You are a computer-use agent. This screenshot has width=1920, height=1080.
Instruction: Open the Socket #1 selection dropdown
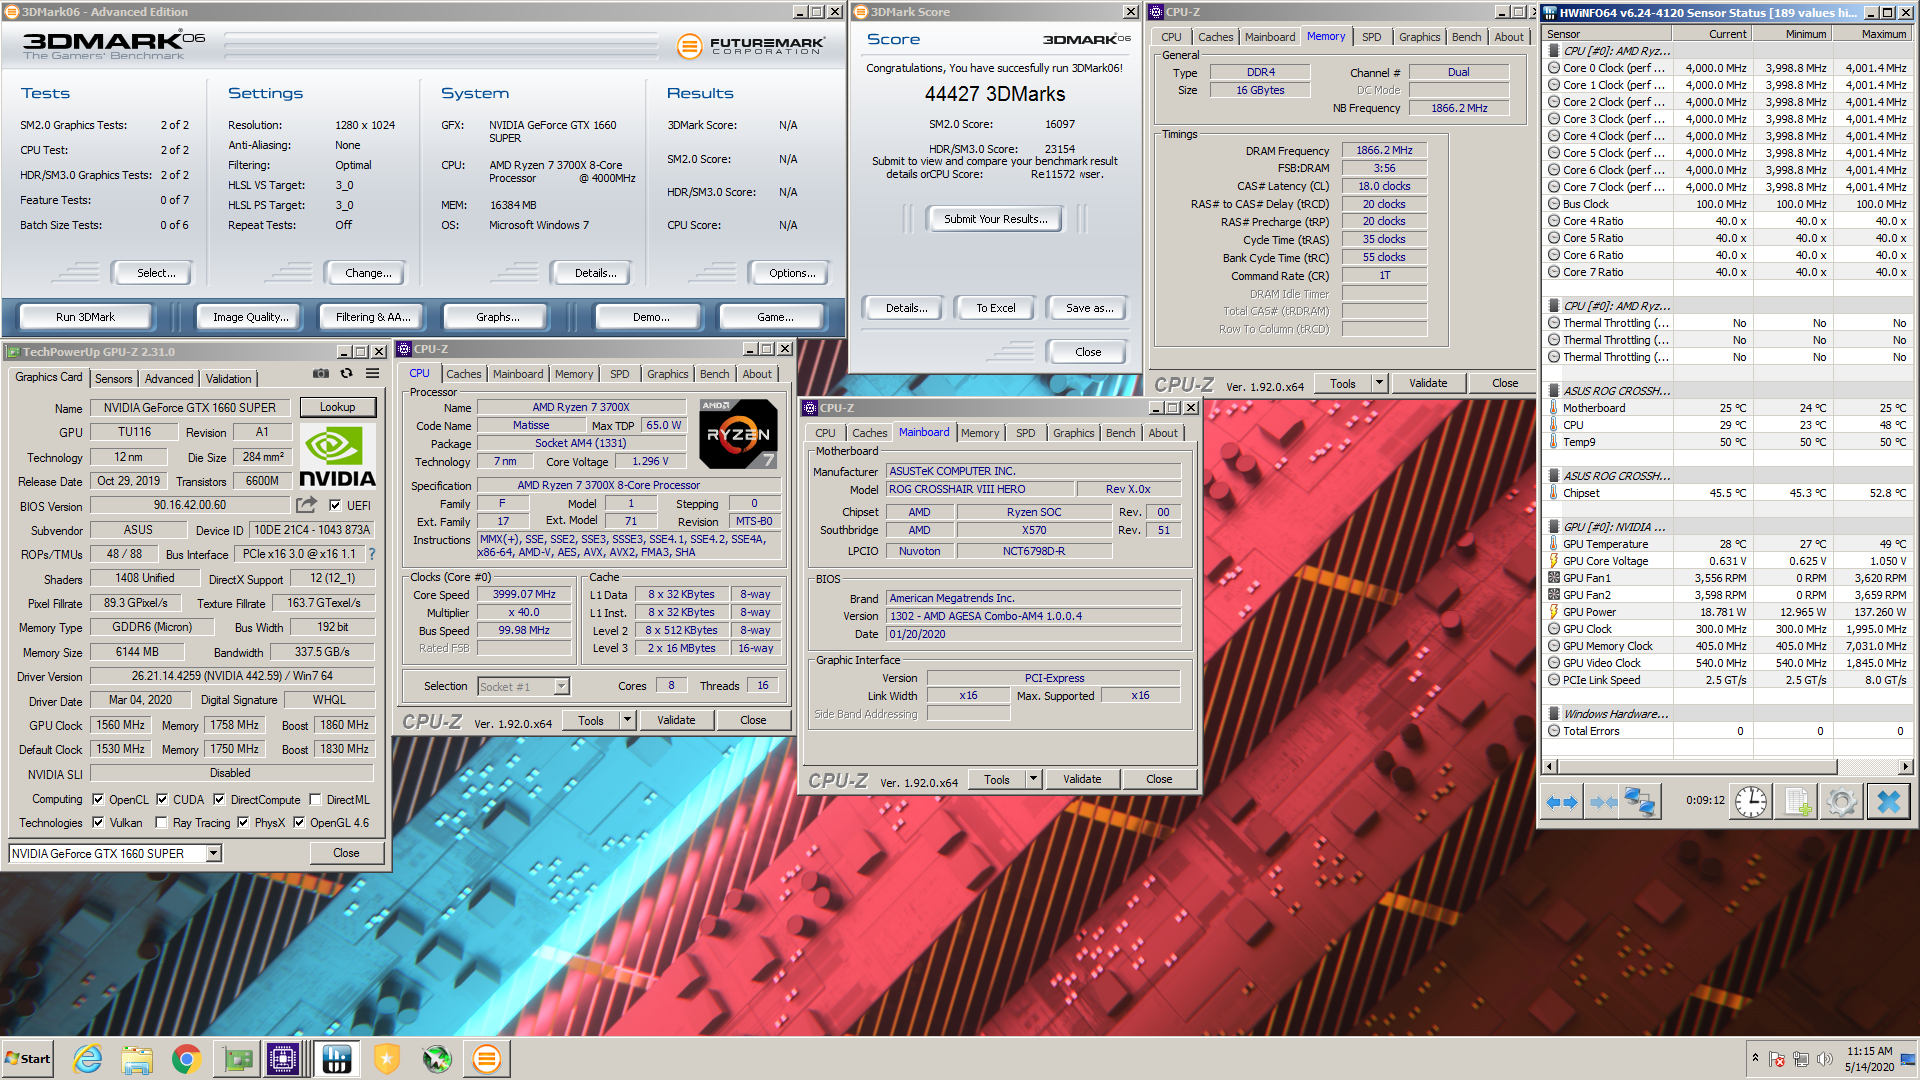561,686
